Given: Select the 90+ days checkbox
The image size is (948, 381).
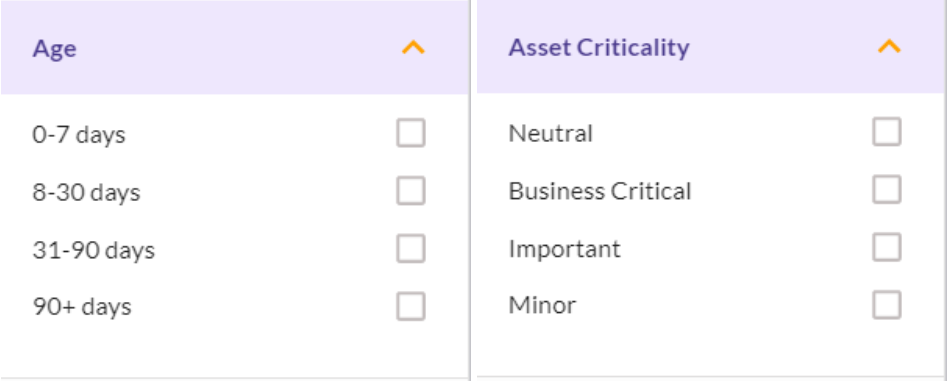Looking at the screenshot, I should click(411, 306).
